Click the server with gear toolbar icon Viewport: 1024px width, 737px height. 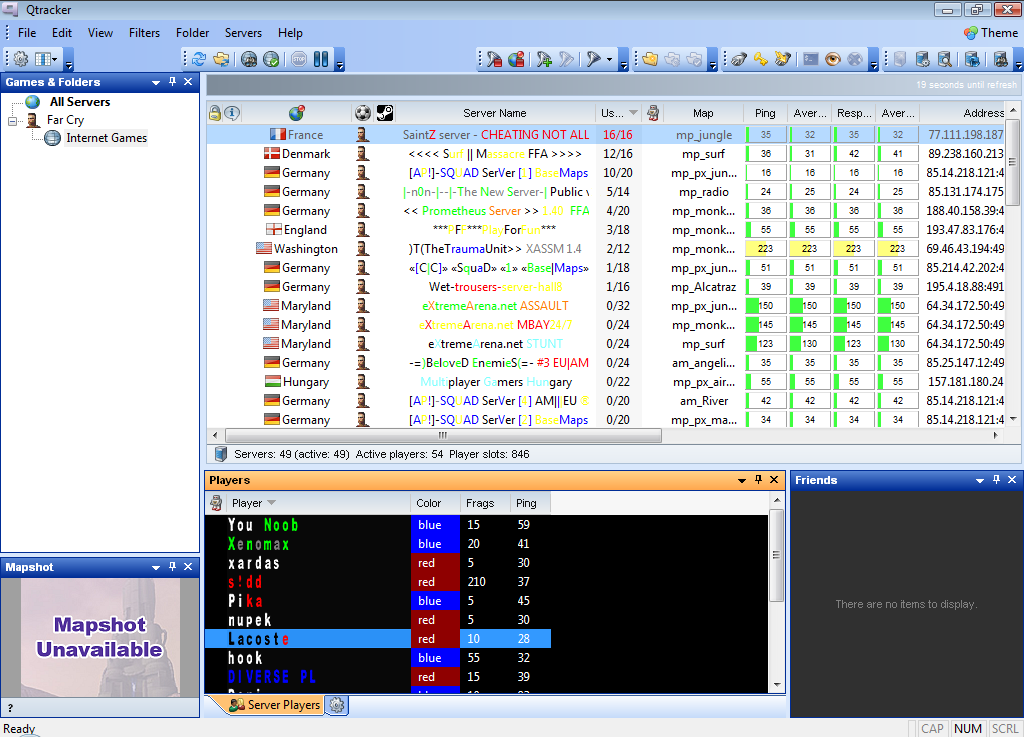(x=923, y=59)
